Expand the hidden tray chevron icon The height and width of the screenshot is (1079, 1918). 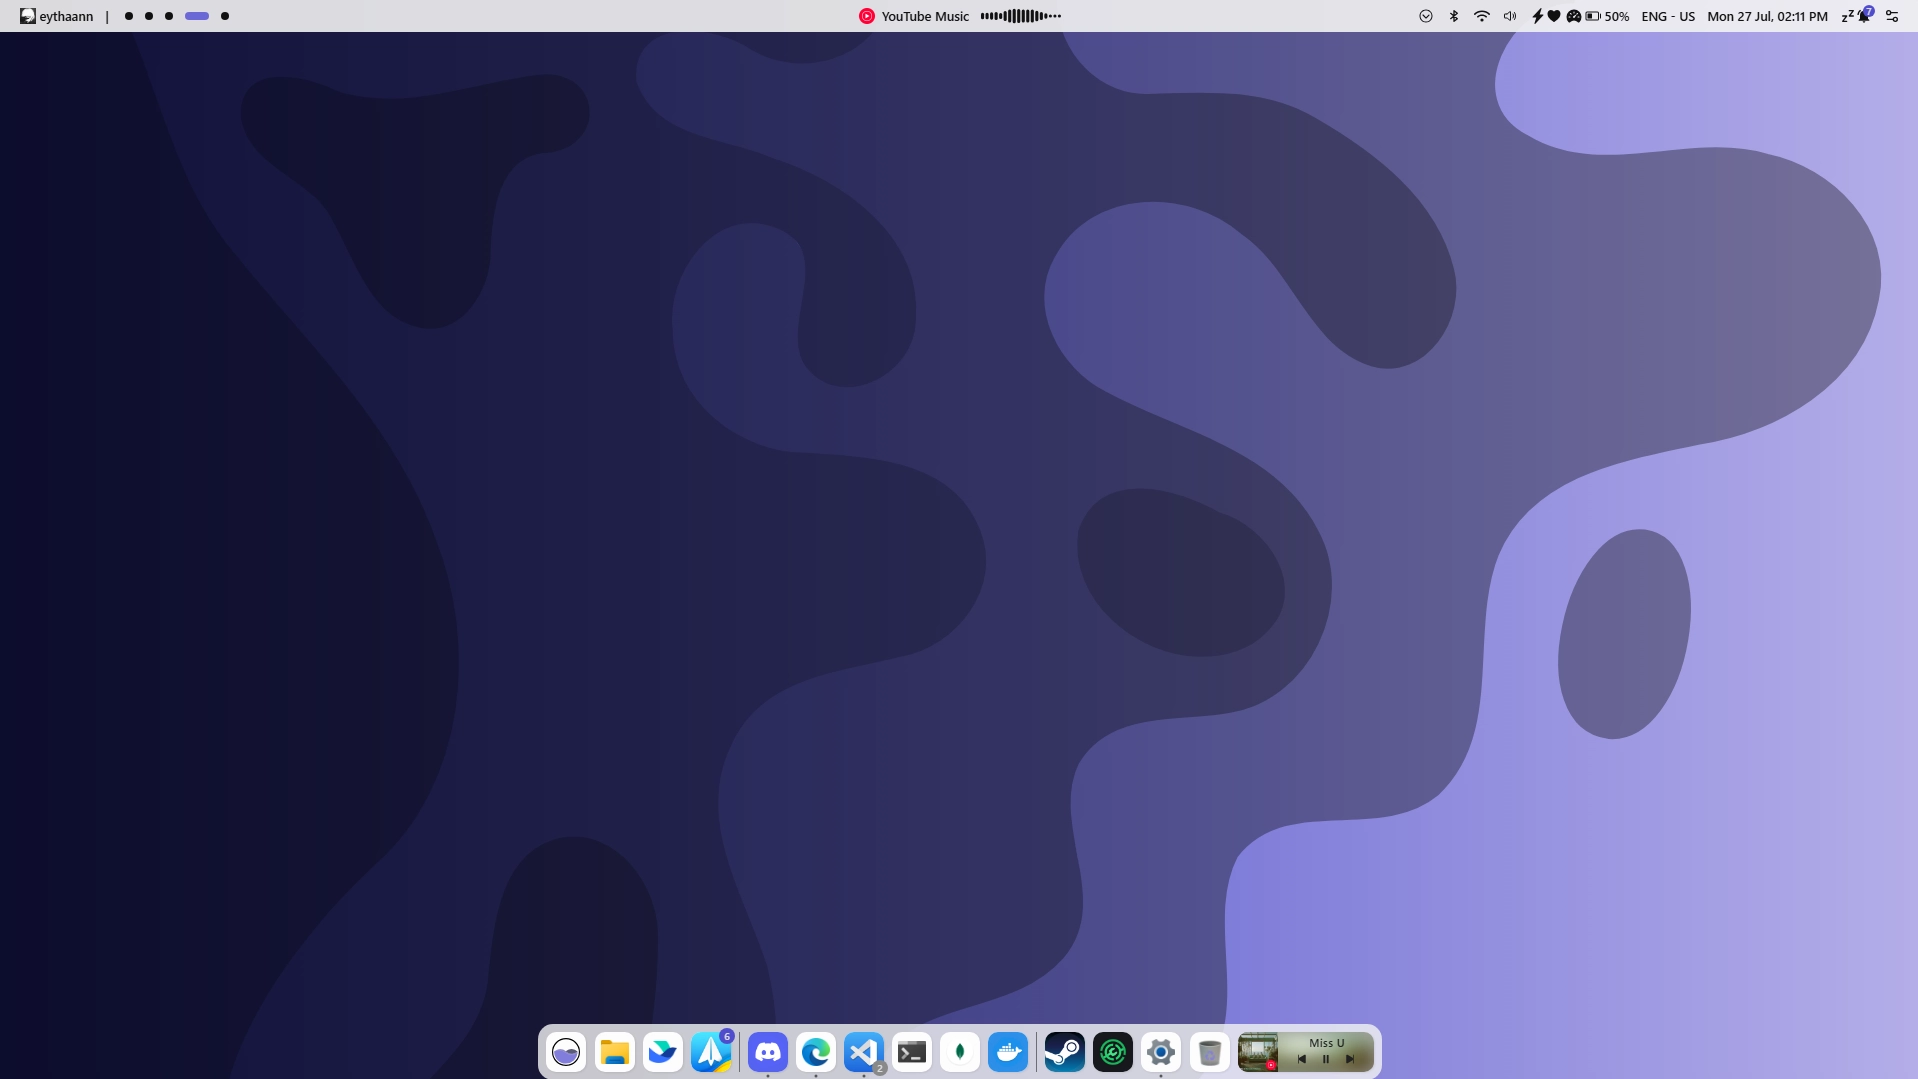tap(1426, 16)
